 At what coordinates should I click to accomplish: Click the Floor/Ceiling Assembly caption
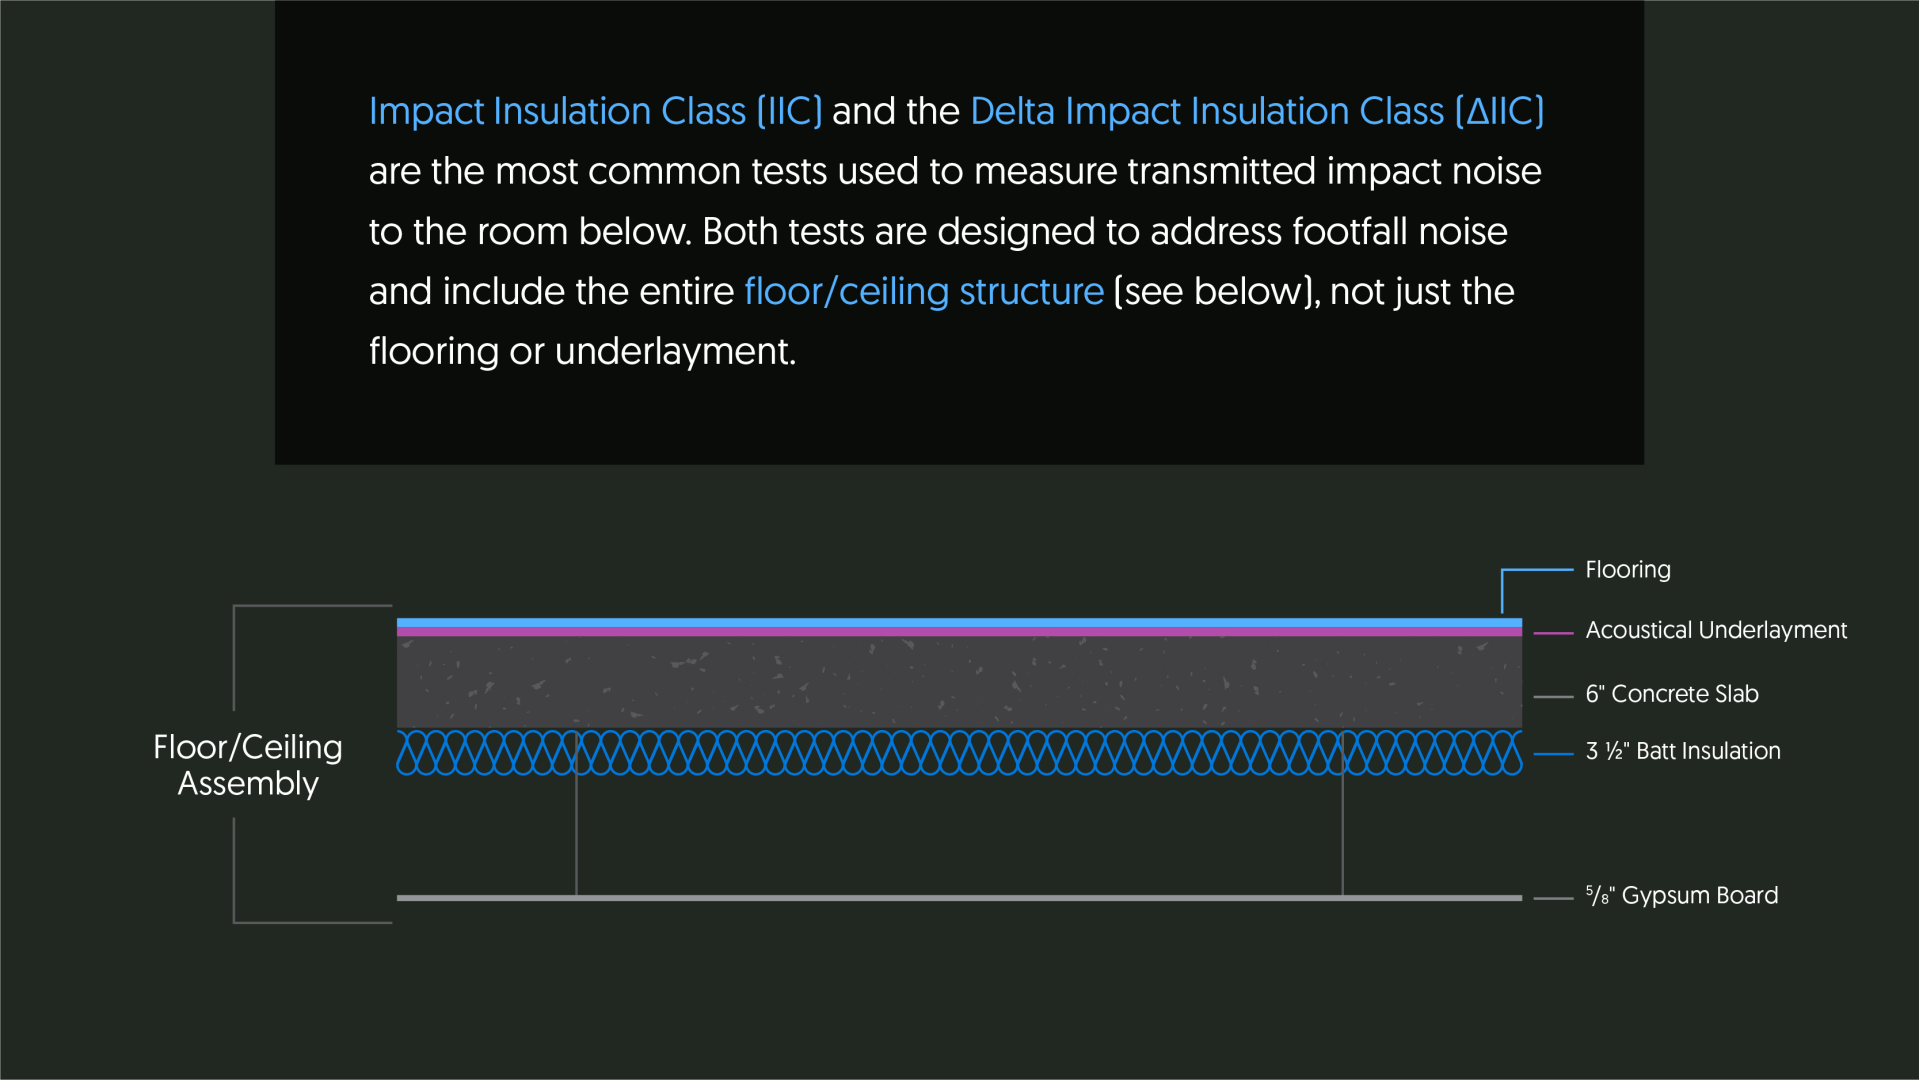click(248, 765)
